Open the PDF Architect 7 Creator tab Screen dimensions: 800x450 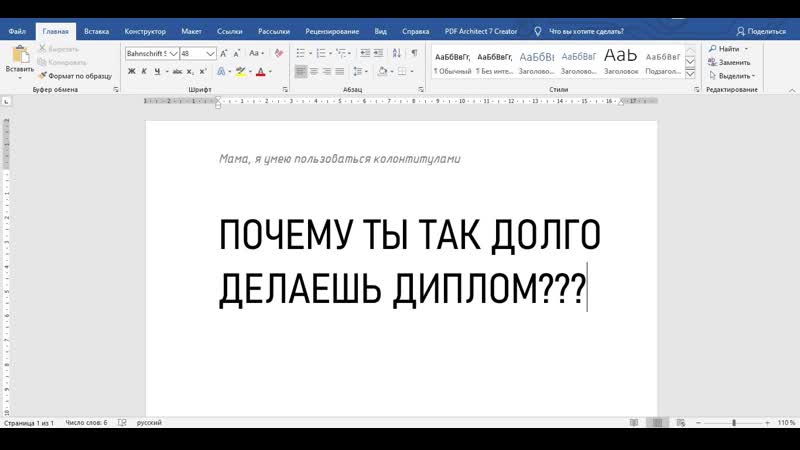click(x=481, y=31)
